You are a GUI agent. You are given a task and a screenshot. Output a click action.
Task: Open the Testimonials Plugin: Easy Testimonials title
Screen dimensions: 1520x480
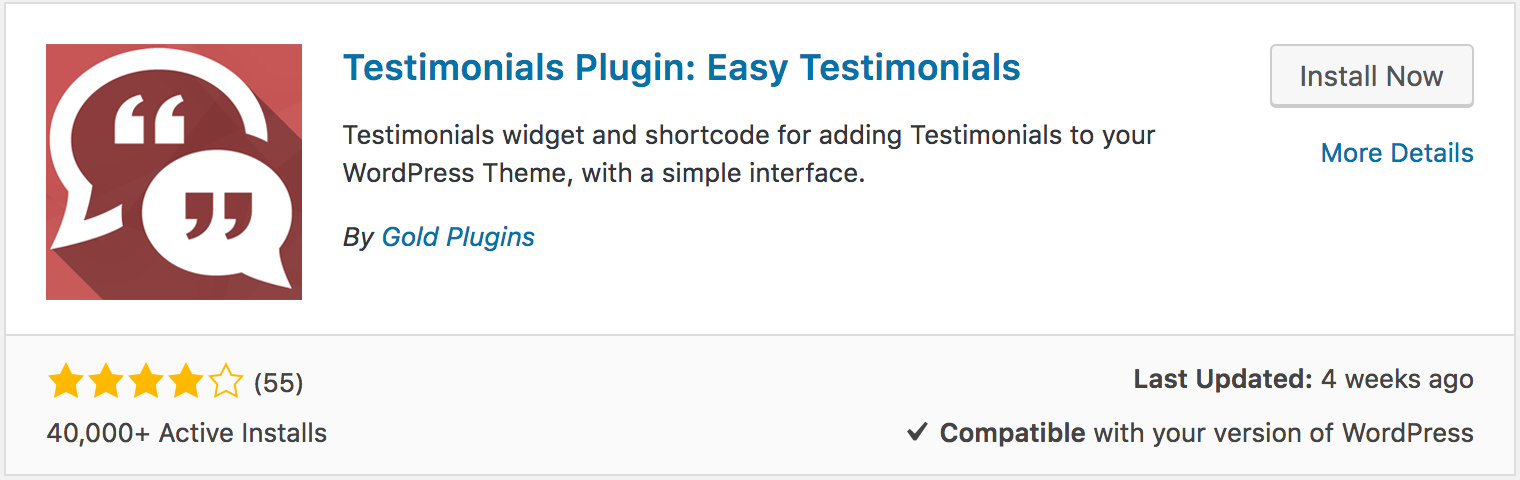coord(682,67)
